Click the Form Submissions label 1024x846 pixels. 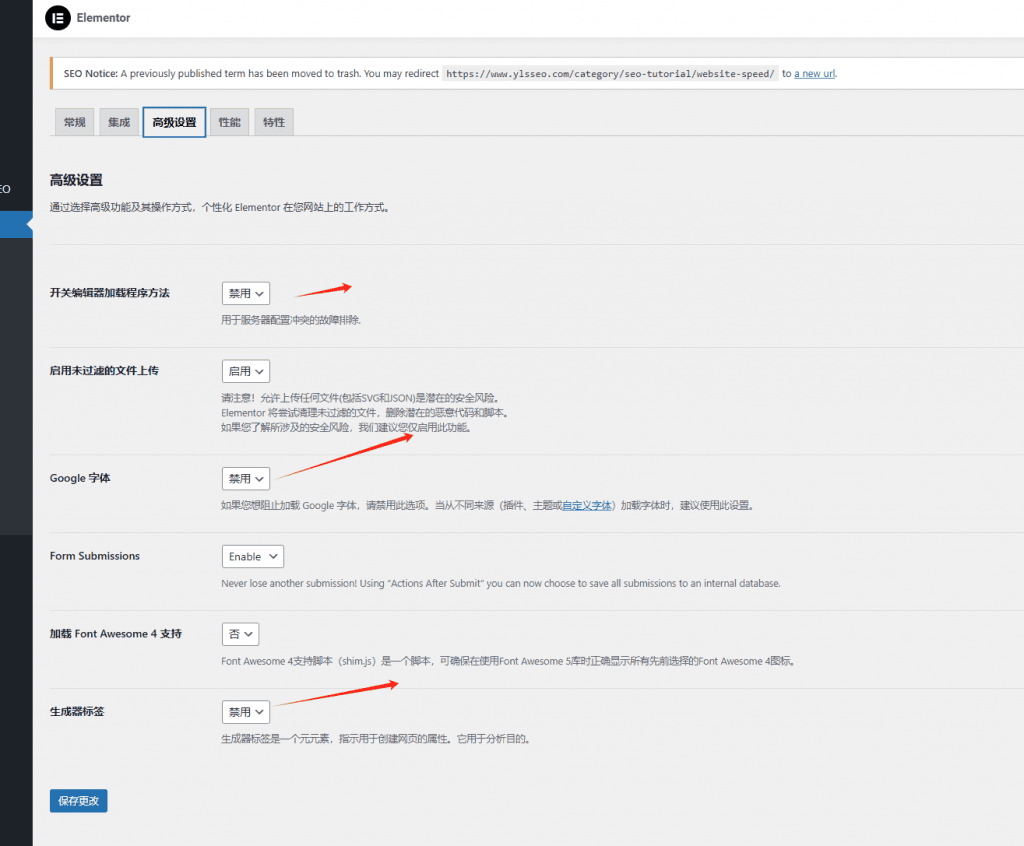click(x=95, y=556)
